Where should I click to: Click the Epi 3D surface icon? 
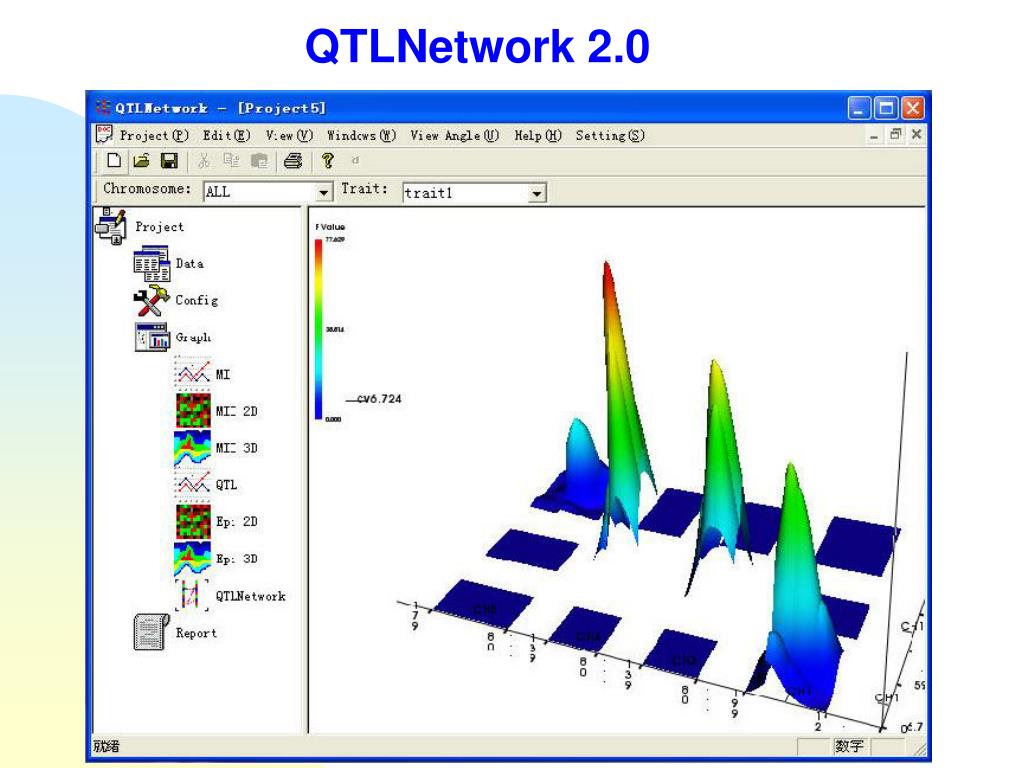[193, 558]
